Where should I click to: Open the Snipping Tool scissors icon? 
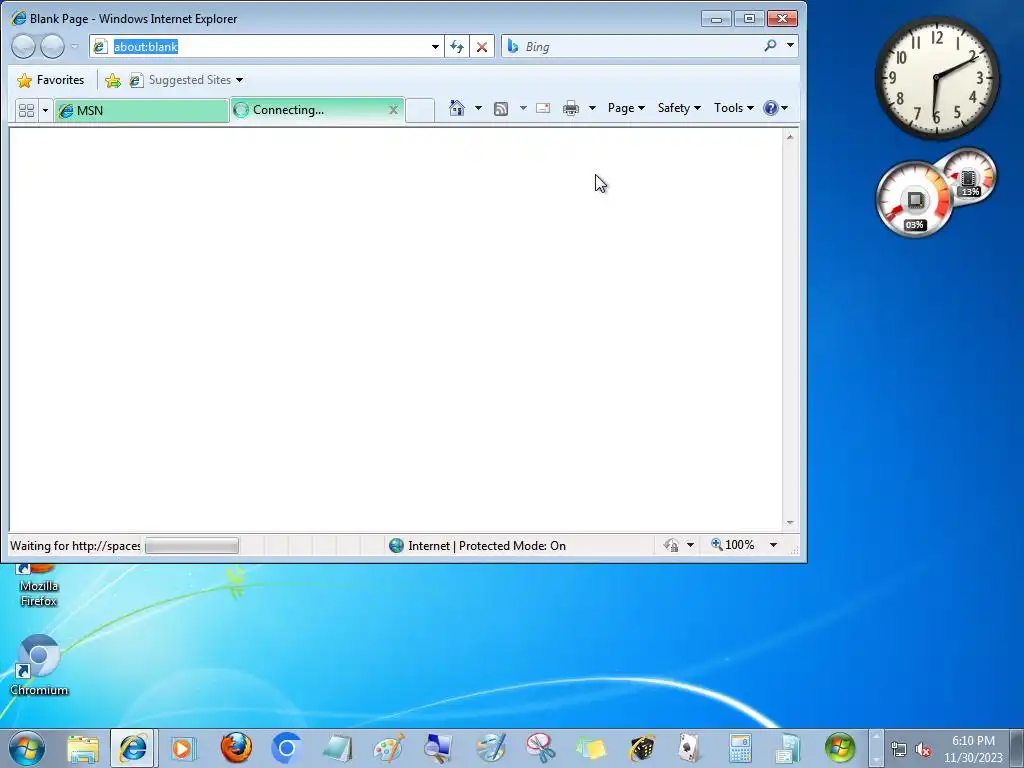[x=541, y=748]
